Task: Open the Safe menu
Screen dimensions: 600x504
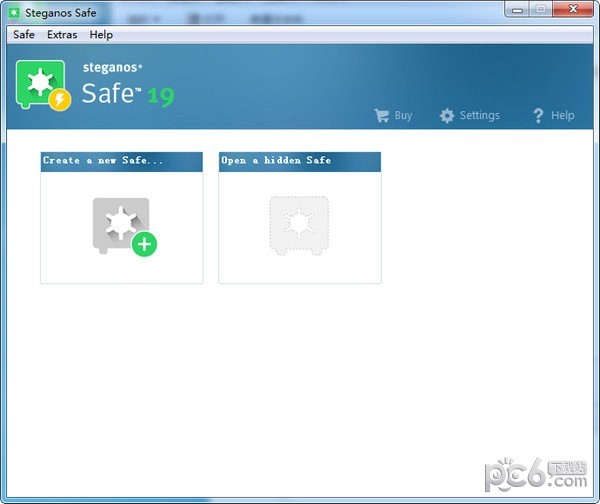Action: [24, 34]
